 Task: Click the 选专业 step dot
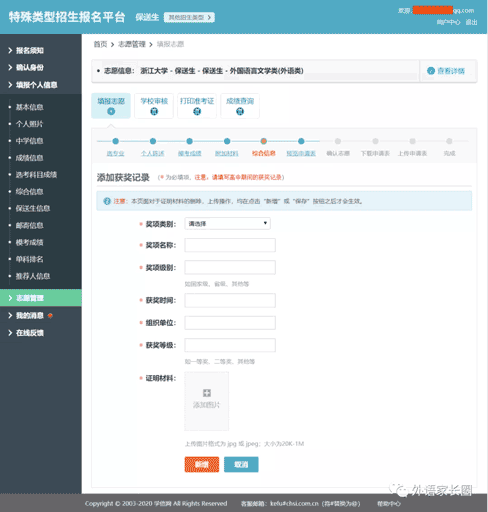(116, 141)
